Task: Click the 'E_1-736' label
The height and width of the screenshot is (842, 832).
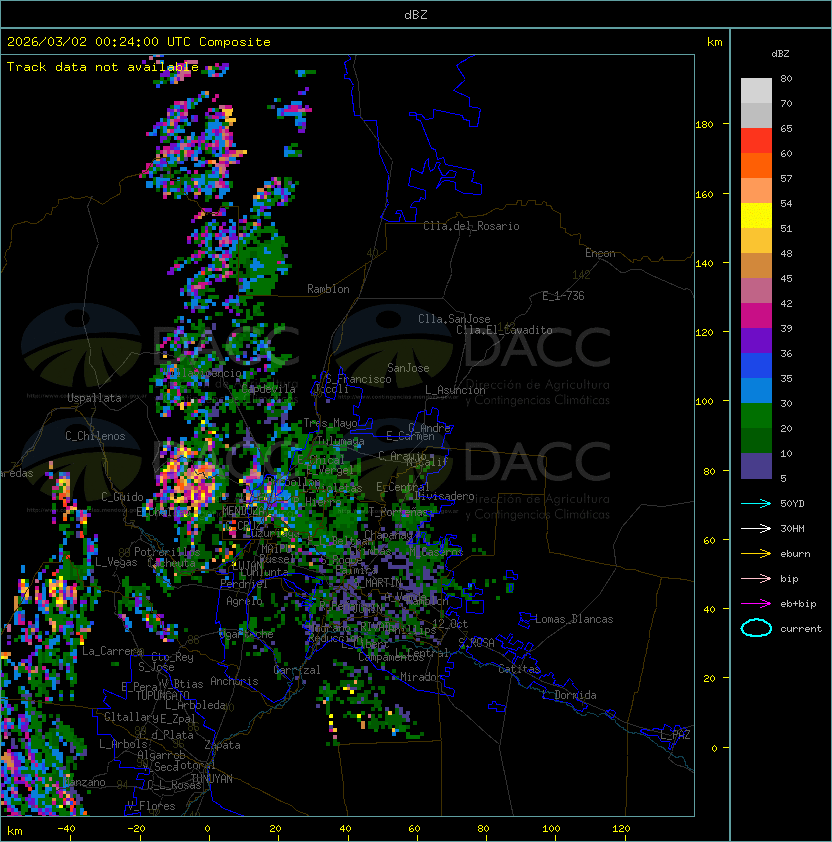Action: (x=563, y=296)
